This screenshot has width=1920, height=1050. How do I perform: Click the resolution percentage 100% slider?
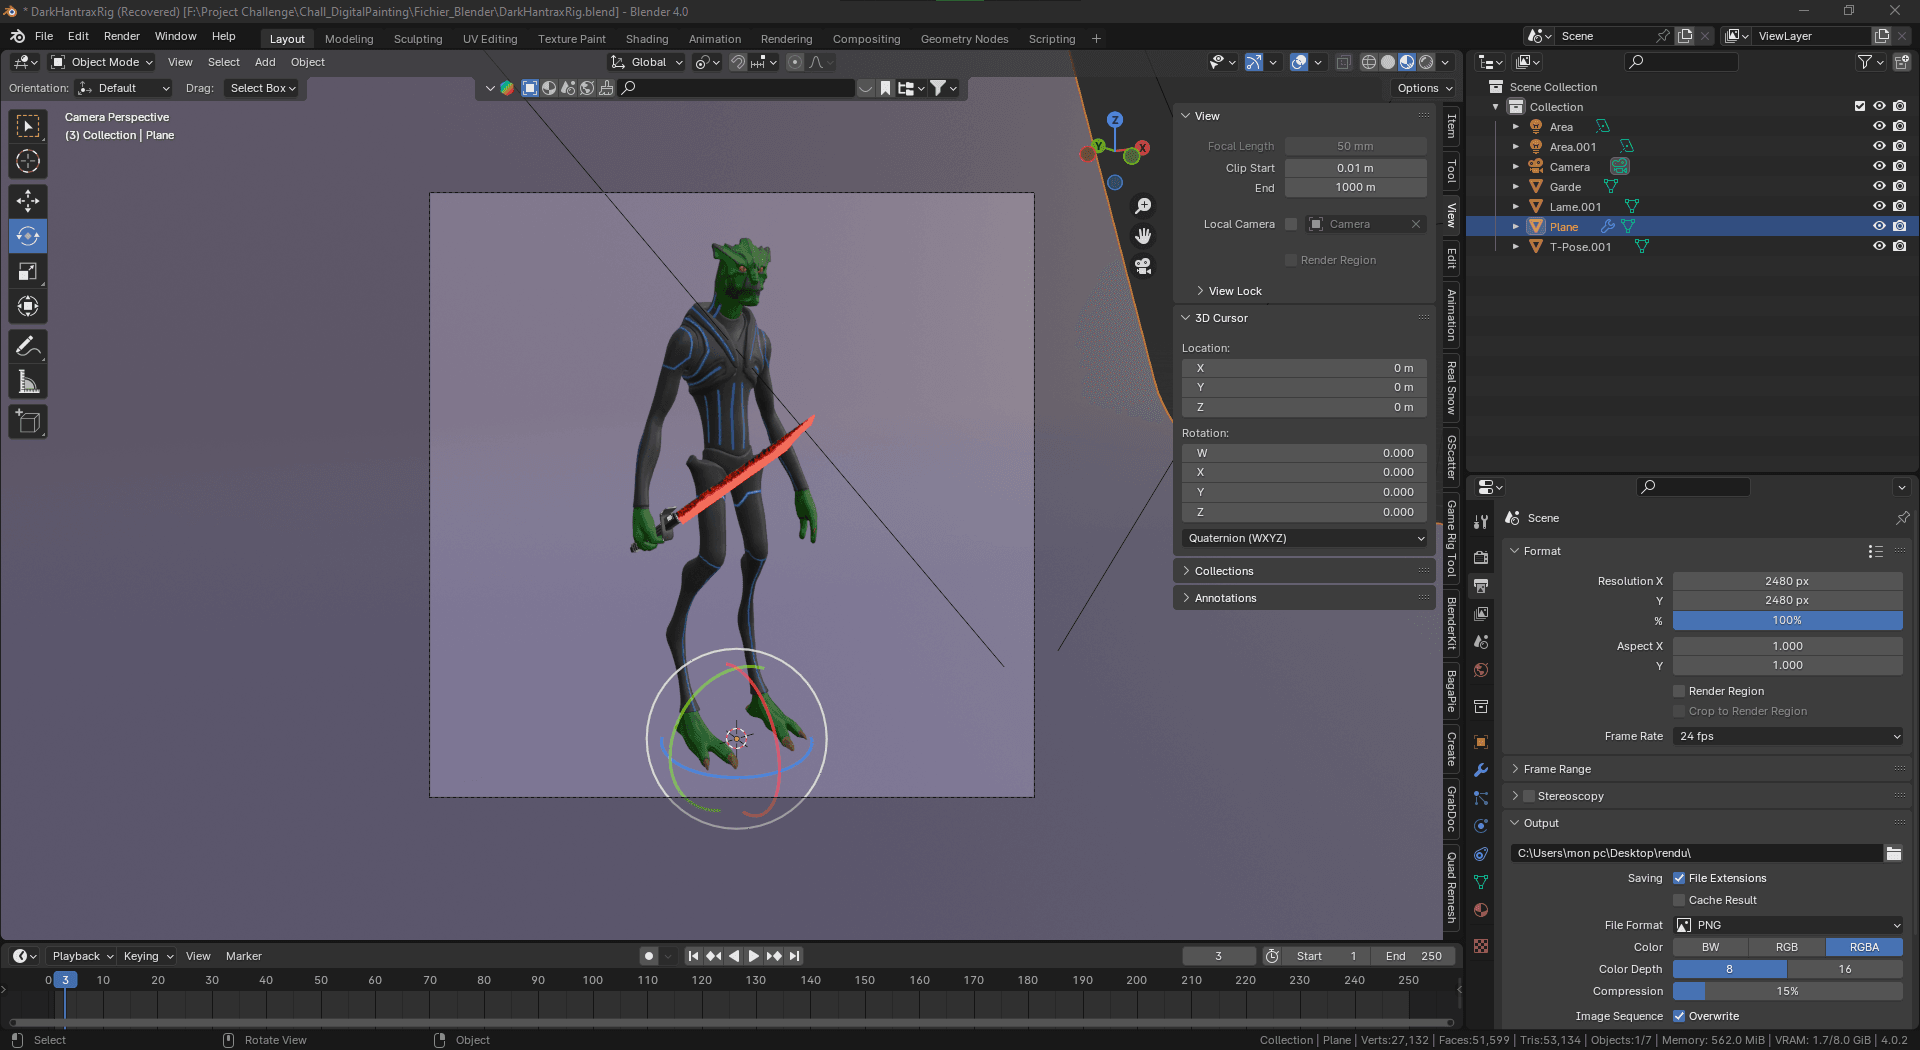click(1788, 620)
